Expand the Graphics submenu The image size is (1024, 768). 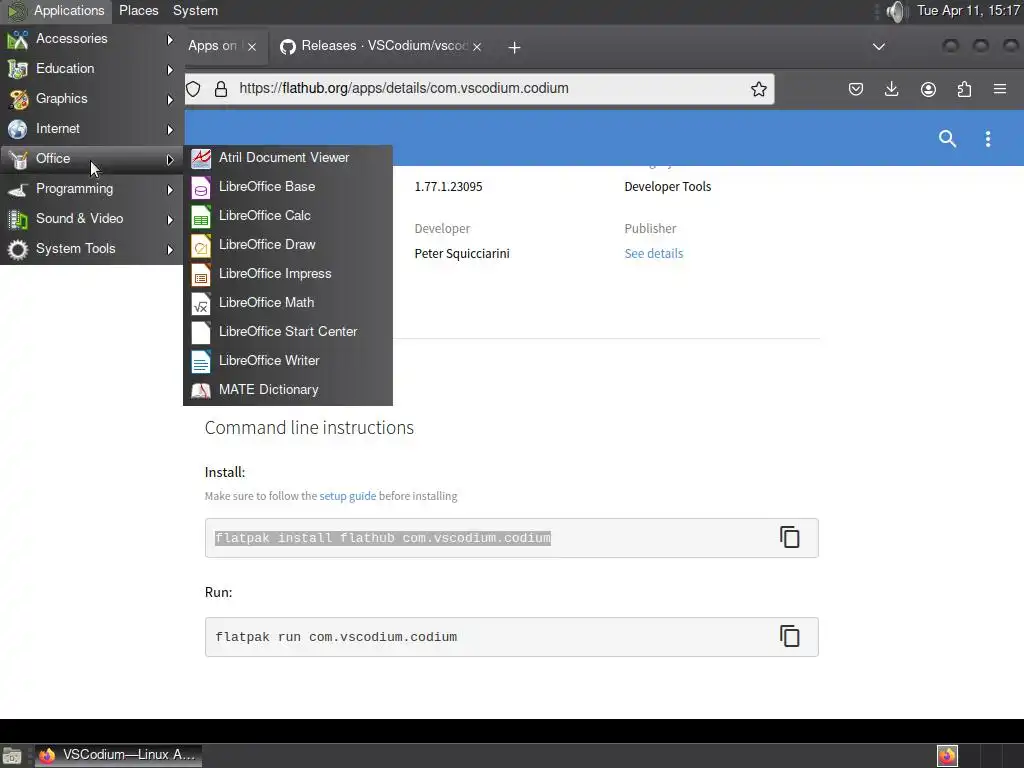pyautogui.click(x=91, y=99)
